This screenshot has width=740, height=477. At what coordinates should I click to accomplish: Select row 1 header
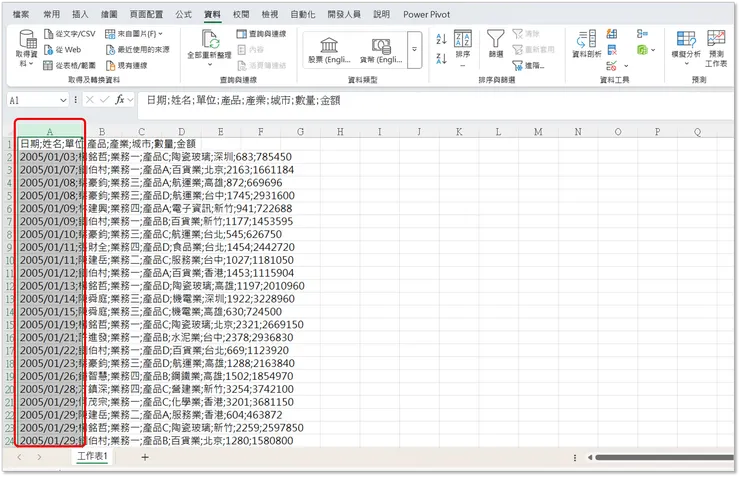pyautogui.click(x=9, y=144)
